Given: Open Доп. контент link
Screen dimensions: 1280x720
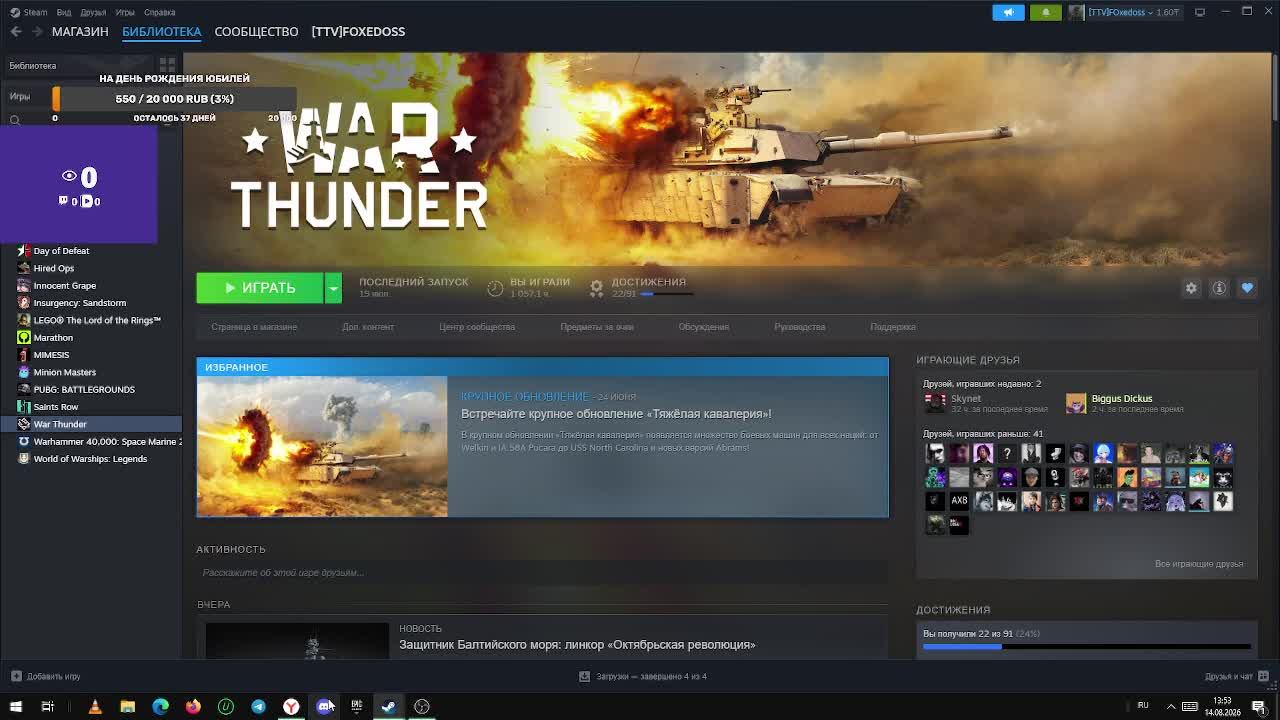Looking at the screenshot, I should 368,327.
